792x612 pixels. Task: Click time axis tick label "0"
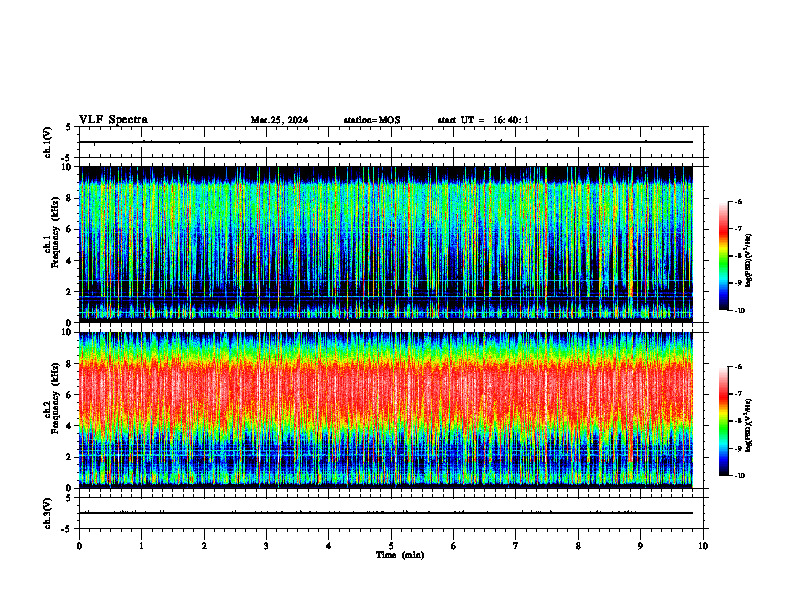coord(79,546)
